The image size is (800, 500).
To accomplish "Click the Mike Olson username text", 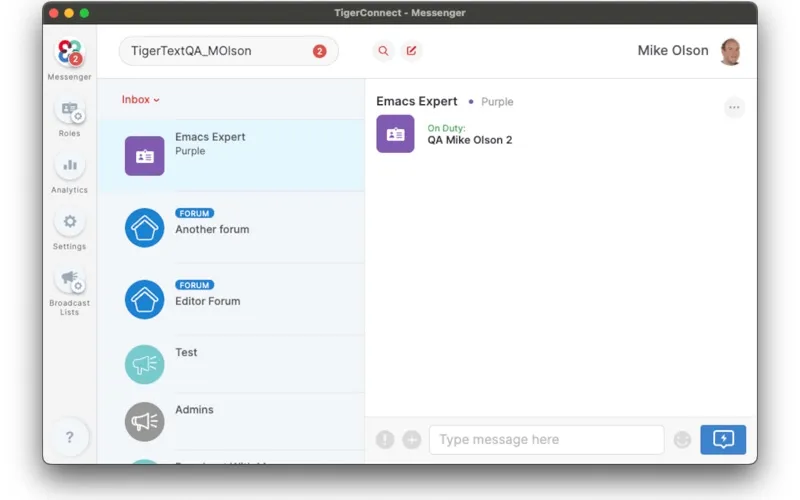I will pos(673,51).
